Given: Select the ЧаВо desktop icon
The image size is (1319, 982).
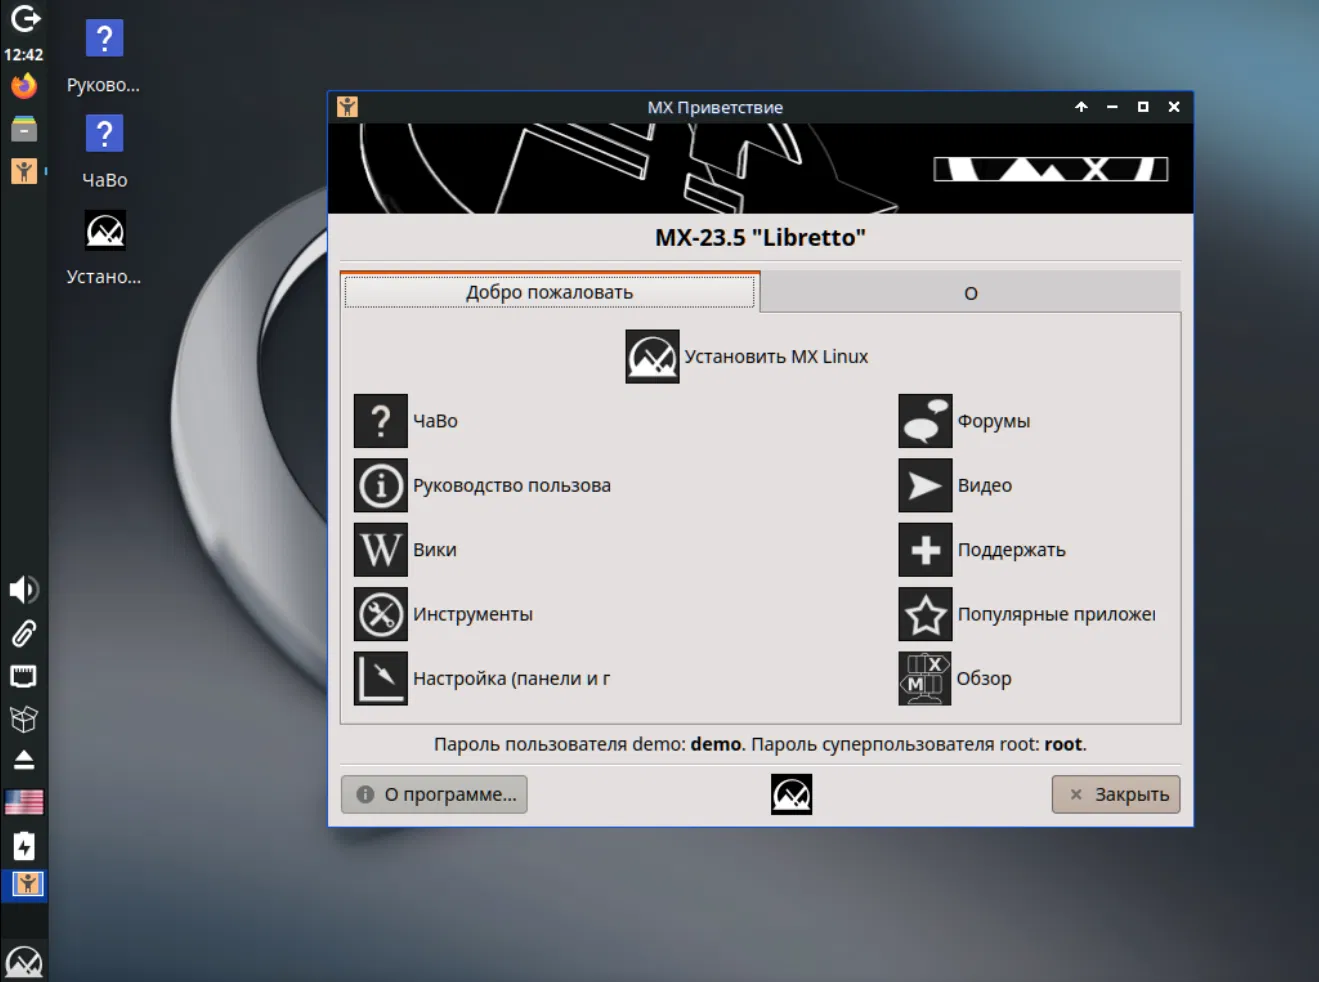Looking at the screenshot, I should (x=104, y=152).
